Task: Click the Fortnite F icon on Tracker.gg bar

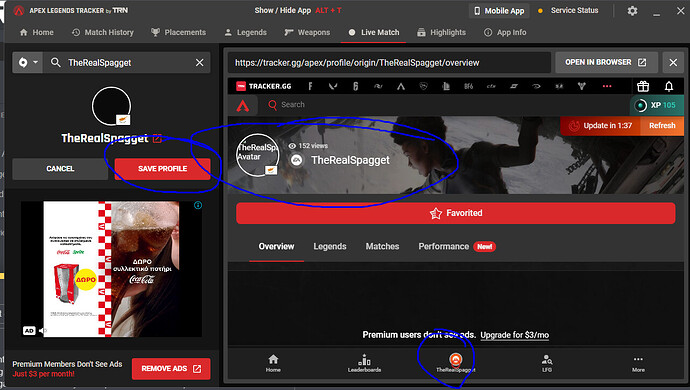Action: point(310,86)
